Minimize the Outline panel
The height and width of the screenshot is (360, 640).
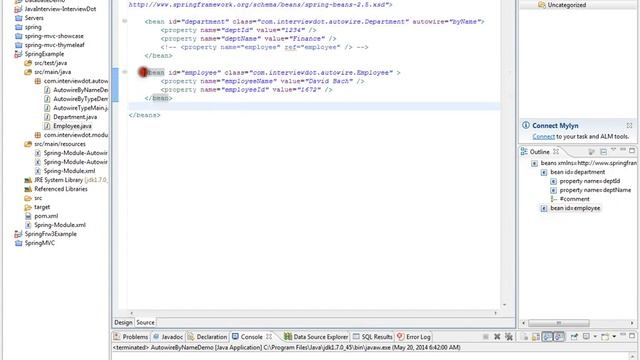click(623, 150)
